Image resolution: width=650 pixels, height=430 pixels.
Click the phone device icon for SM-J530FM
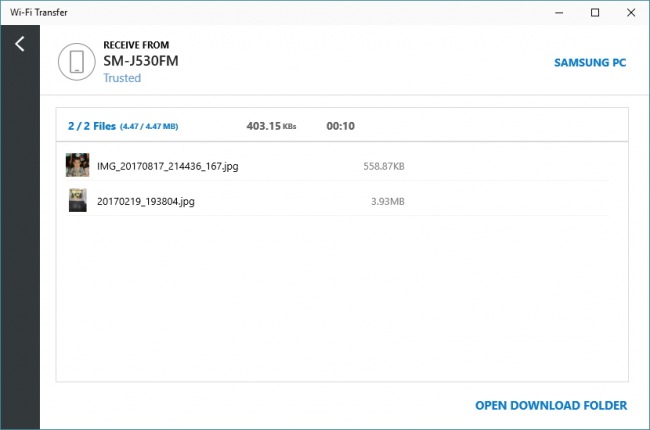click(77, 62)
